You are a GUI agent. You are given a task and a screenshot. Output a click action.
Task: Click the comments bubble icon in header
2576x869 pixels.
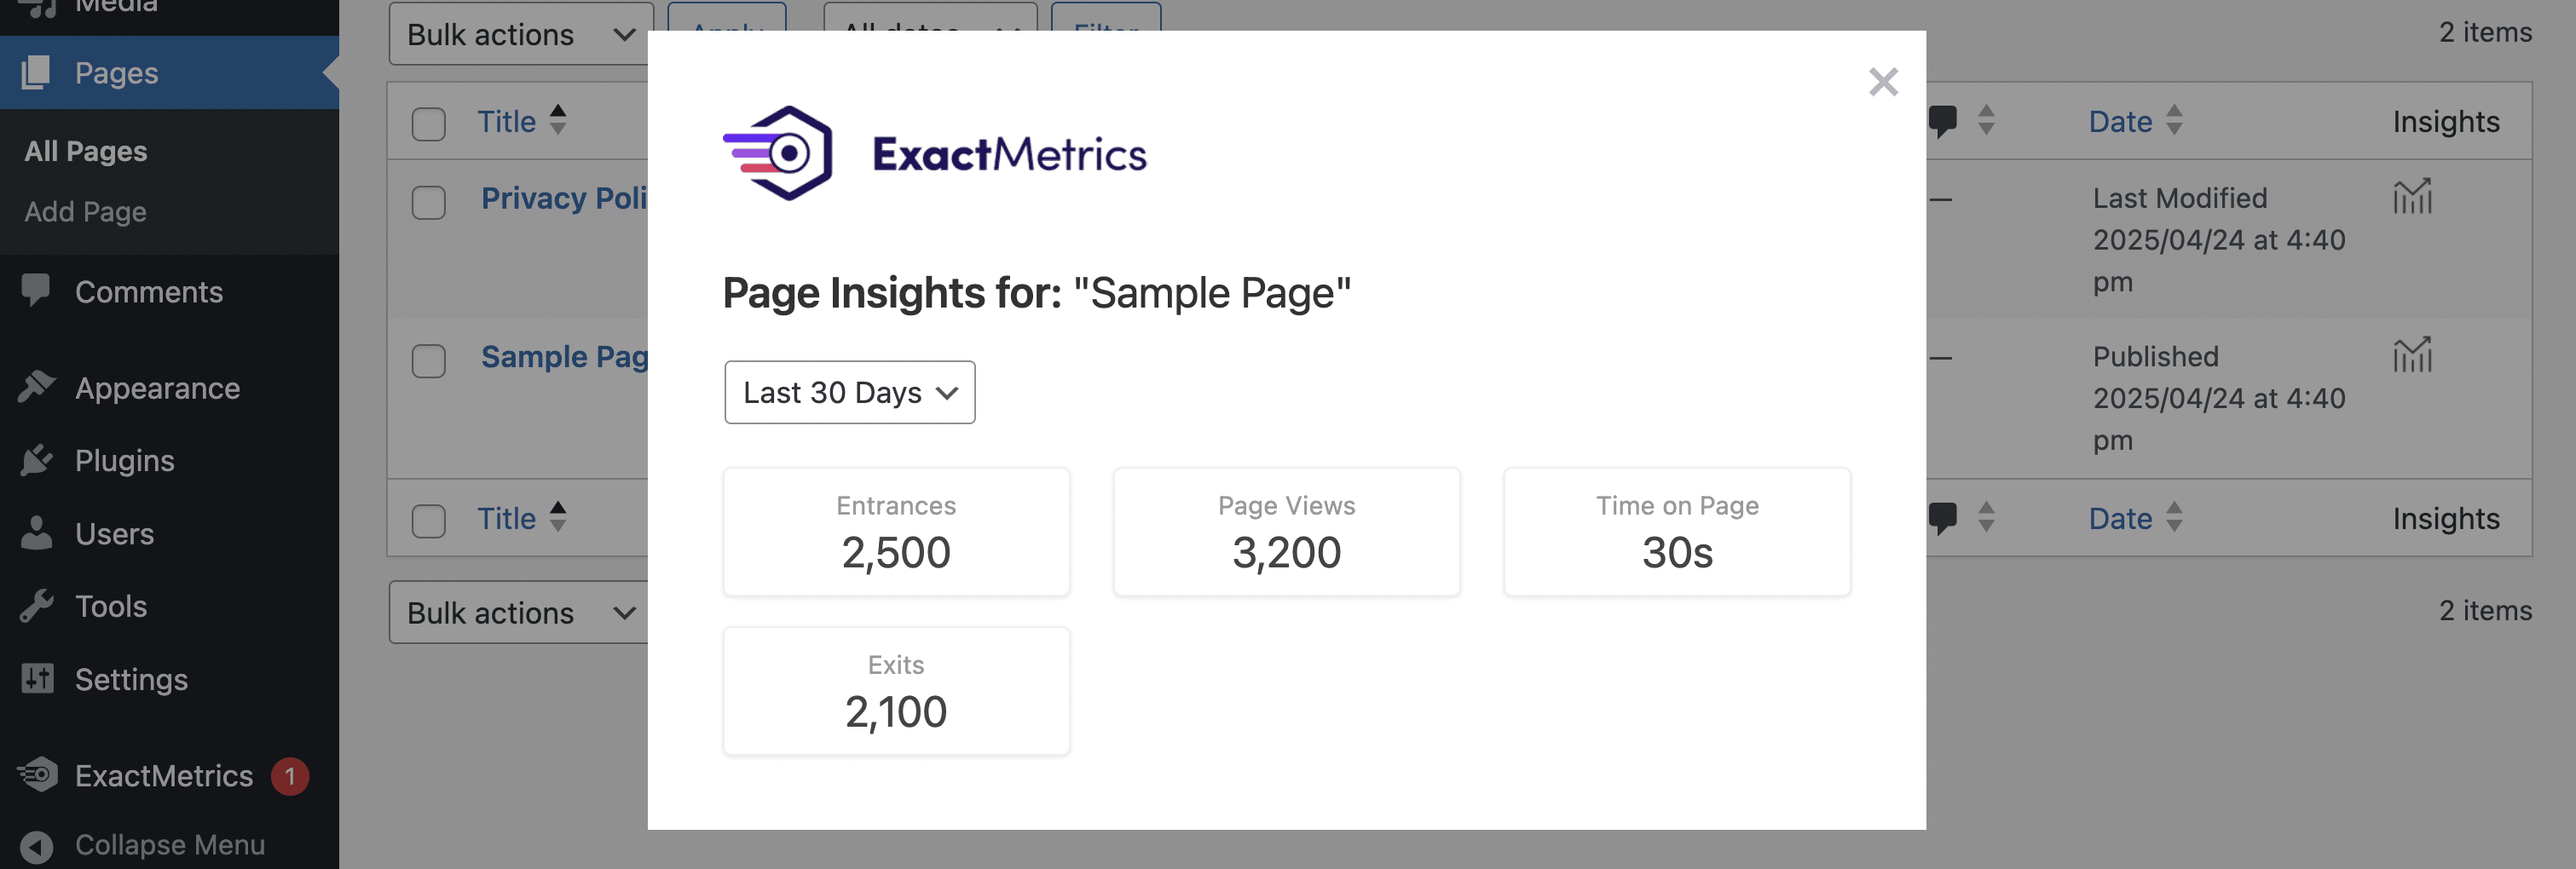(x=1942, y=121)
